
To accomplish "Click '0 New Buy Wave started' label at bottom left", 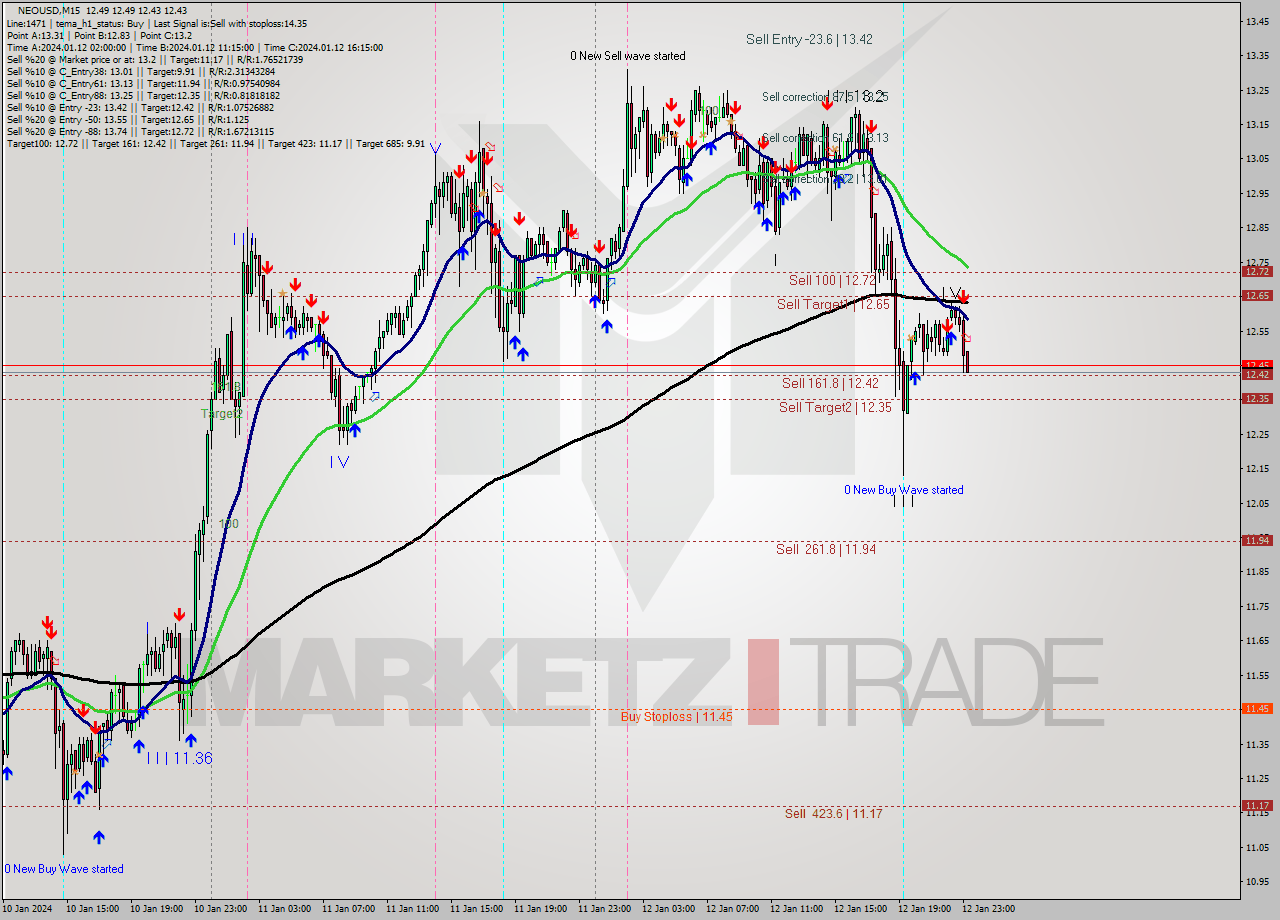I will 64,869.
